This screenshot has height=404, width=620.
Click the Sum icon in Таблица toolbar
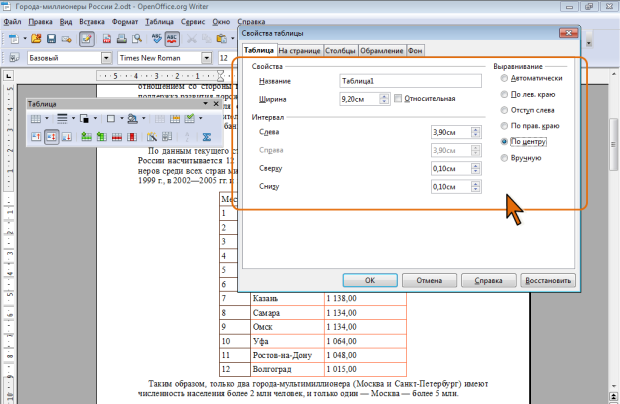pos(207,137)
